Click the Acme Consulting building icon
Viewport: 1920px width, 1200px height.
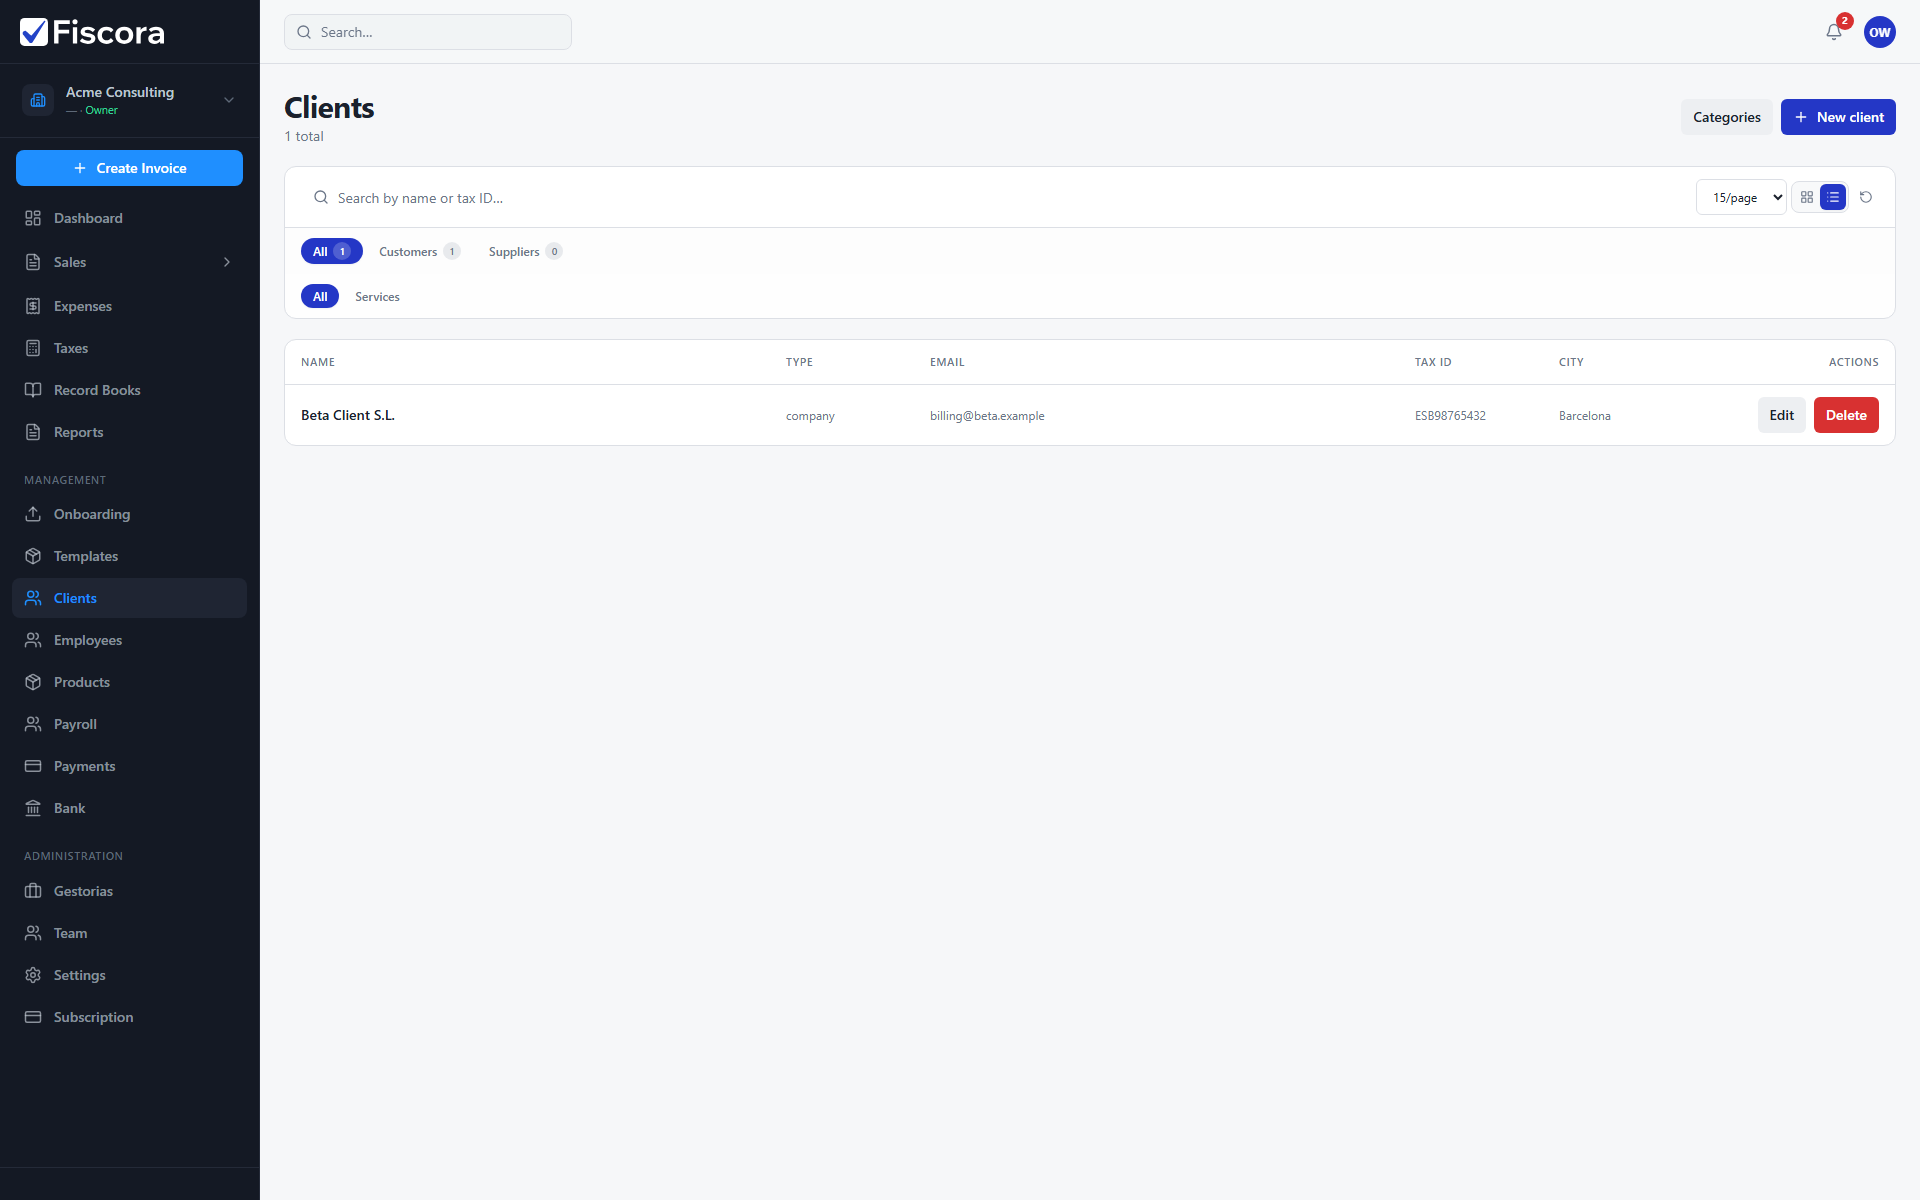[x=38, y=100]
